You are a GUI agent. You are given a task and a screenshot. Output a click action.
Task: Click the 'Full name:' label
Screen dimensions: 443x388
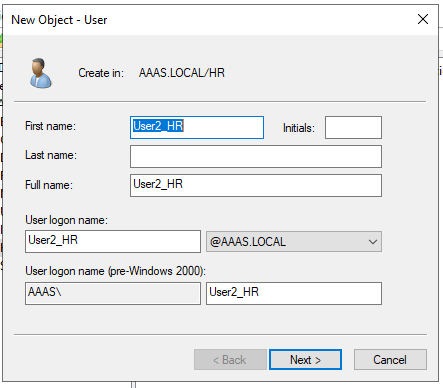point(49,185)
